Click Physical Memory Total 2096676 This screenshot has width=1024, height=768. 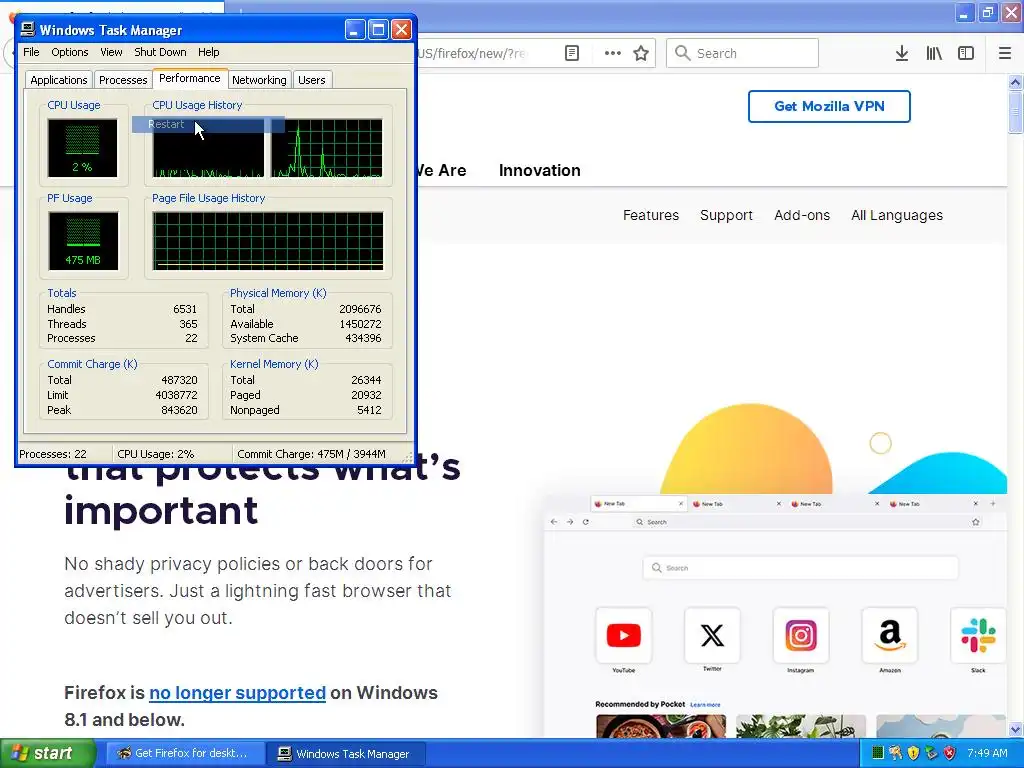(x=360, y=309)
